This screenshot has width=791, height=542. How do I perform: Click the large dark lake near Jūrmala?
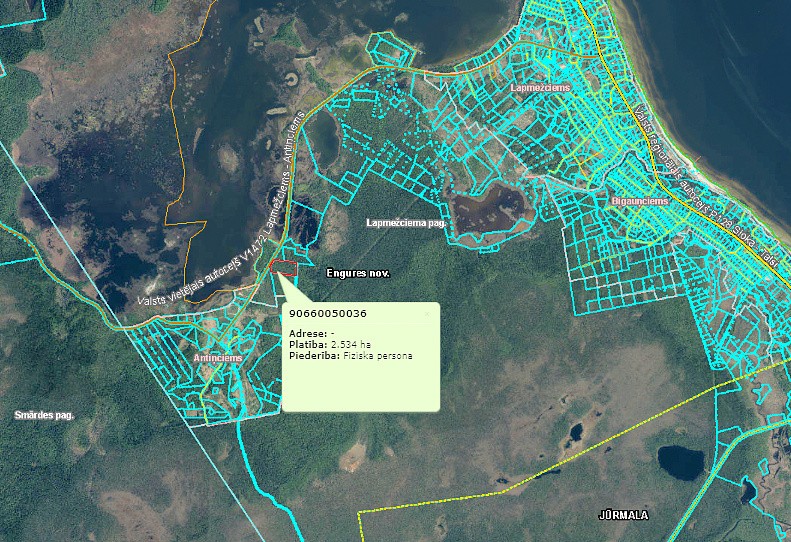[x=681, y=462]
